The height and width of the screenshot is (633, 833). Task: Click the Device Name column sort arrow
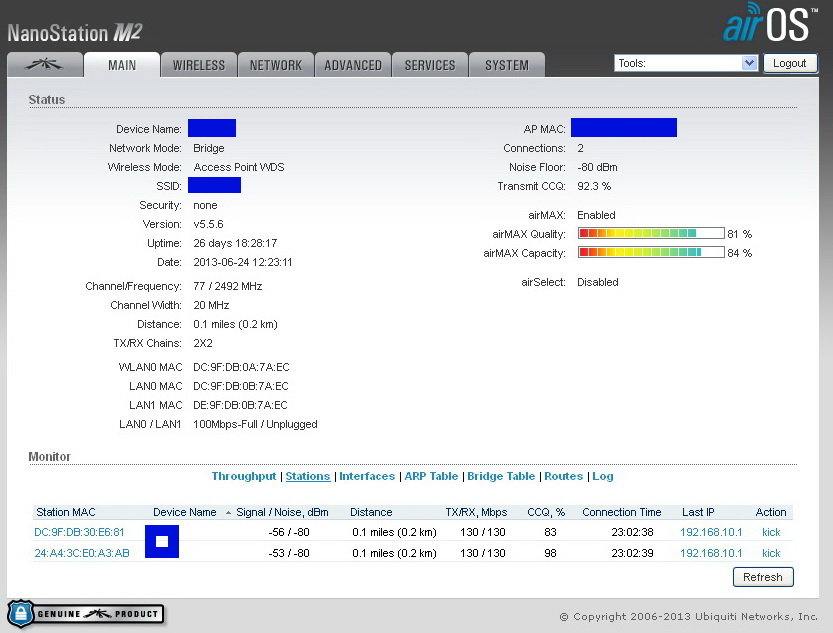click(x=227, y=512)
